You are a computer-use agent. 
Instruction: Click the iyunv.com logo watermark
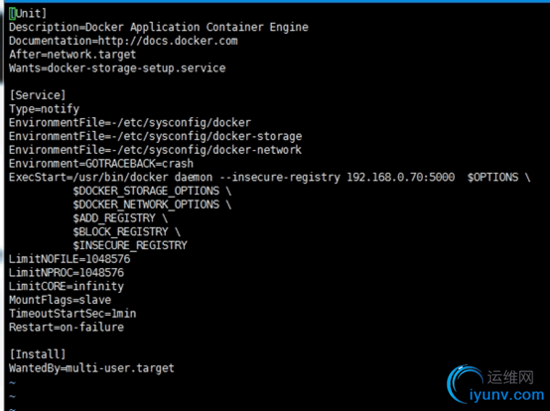point(496,385)
